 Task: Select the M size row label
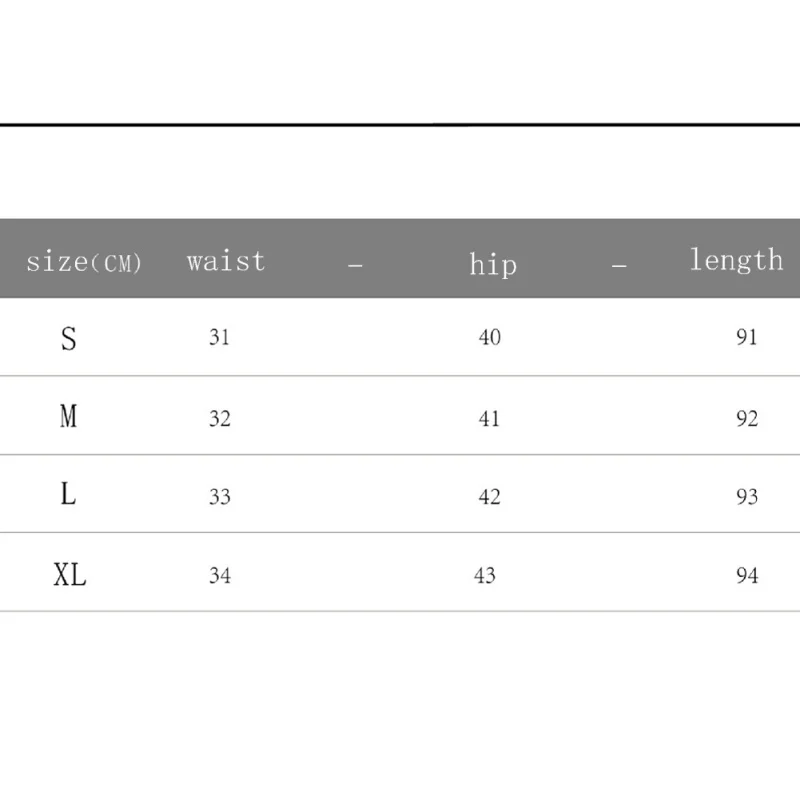(68, 416)
